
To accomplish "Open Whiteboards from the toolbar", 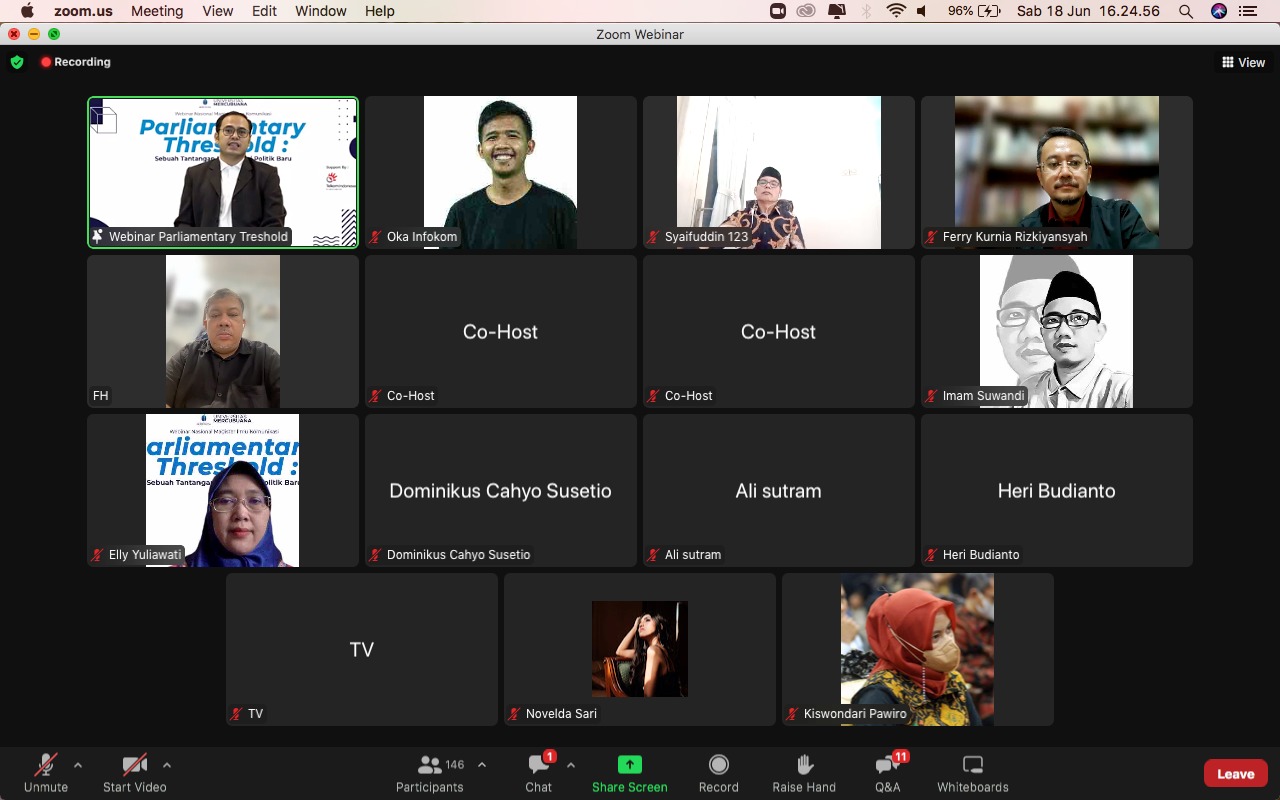I will pyautogui.click(x=972, y=765).
